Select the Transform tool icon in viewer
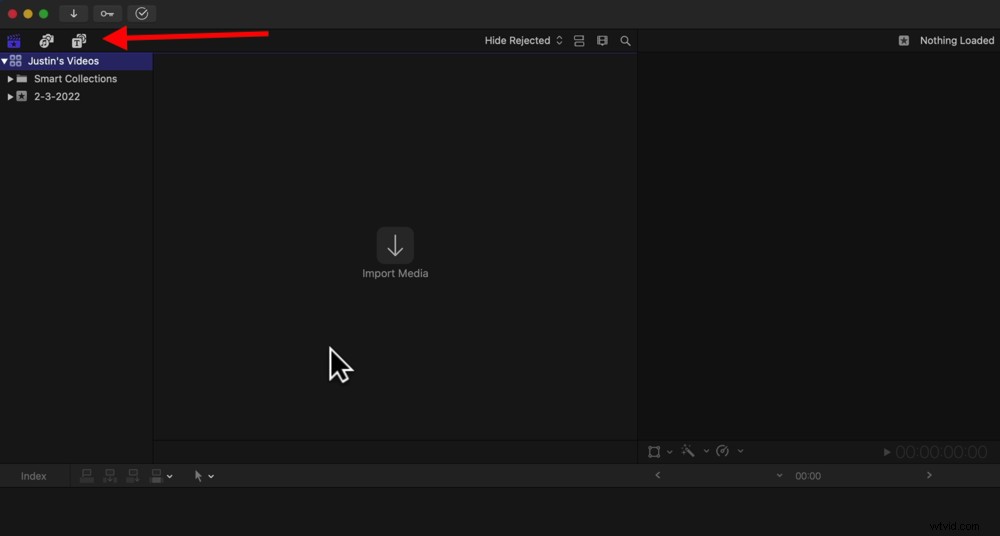The width and height of the screenshot is (1000, 536). [654, 452]
